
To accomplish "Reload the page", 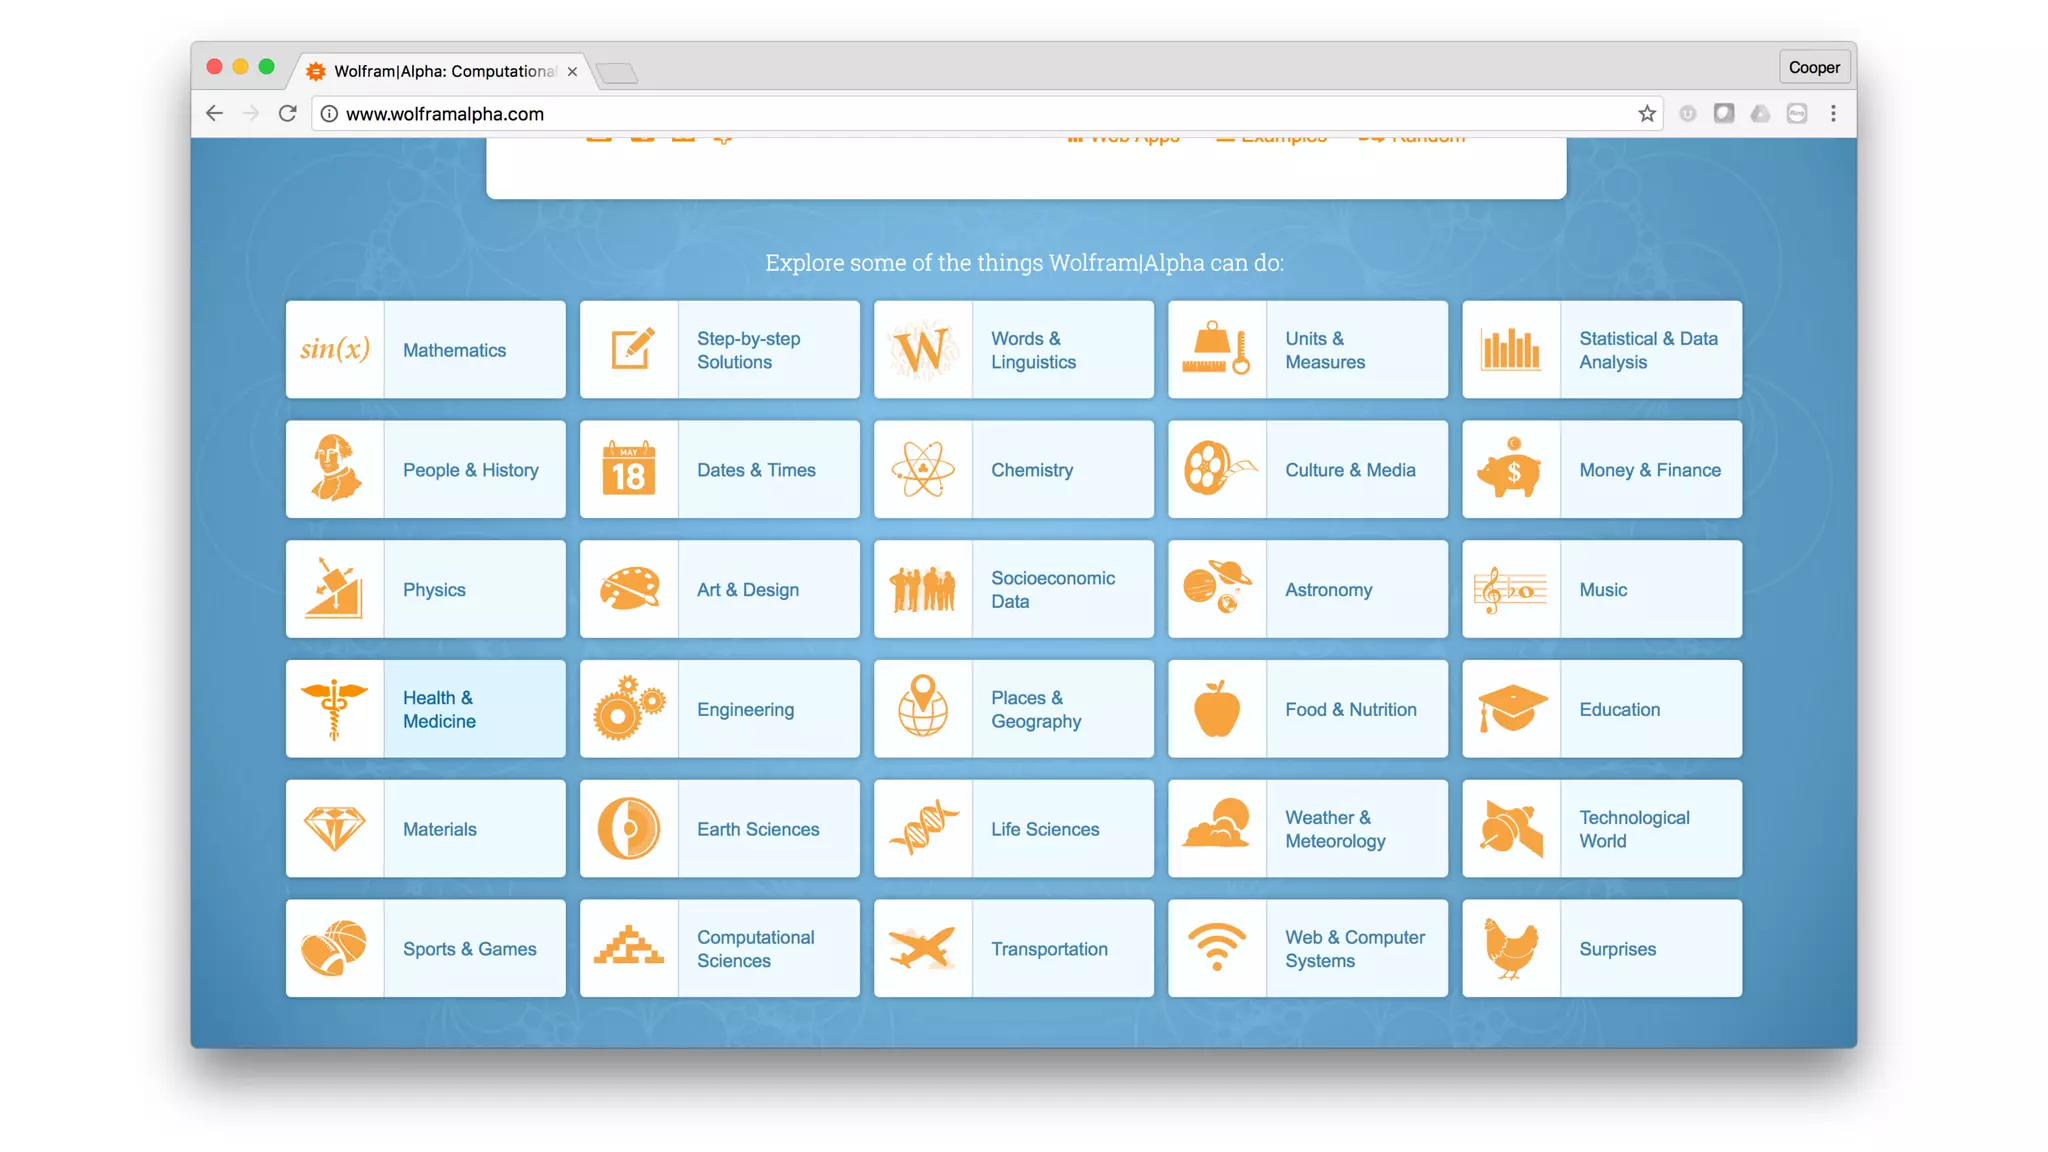I will [x=288, y=114].
